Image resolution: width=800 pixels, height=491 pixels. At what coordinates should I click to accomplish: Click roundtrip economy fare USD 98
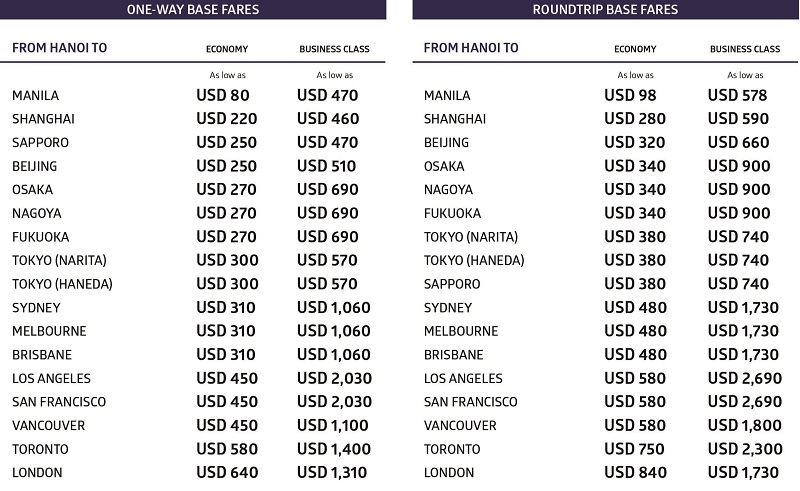tap(633, 96)
